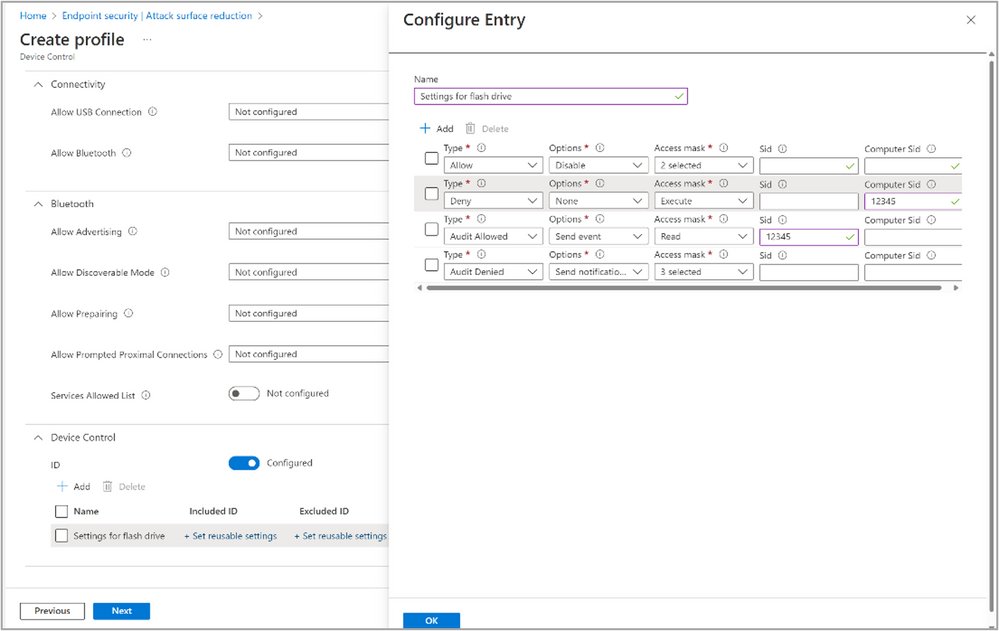This screenshot has width=999, height=631.
Task: Open the Allow Discoverable Mode dropdown
Action: click(308, 272)
